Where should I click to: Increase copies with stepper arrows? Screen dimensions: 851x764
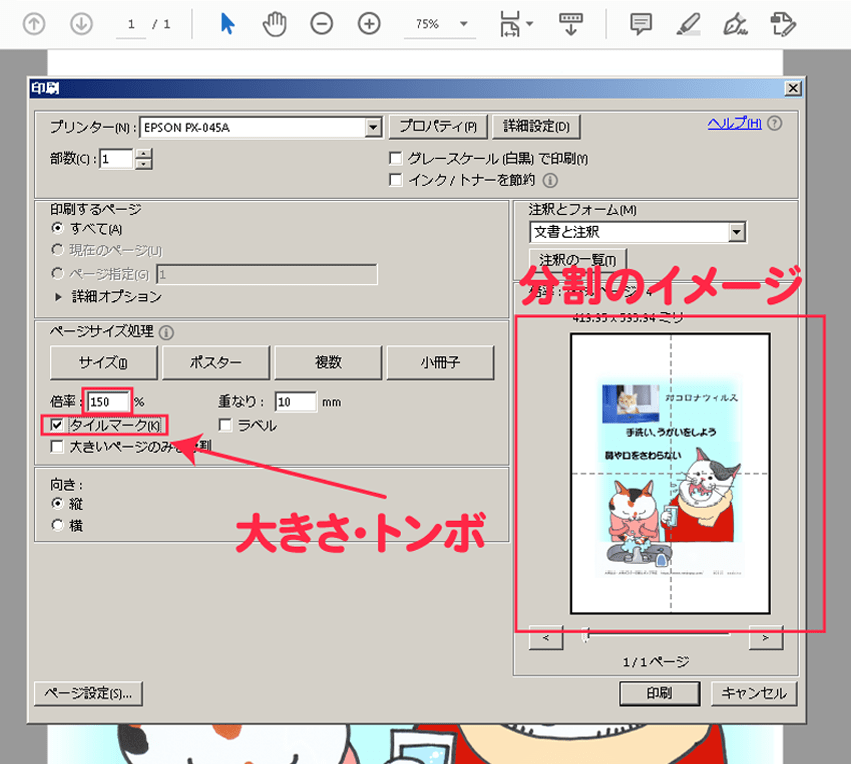pos(143,154)
